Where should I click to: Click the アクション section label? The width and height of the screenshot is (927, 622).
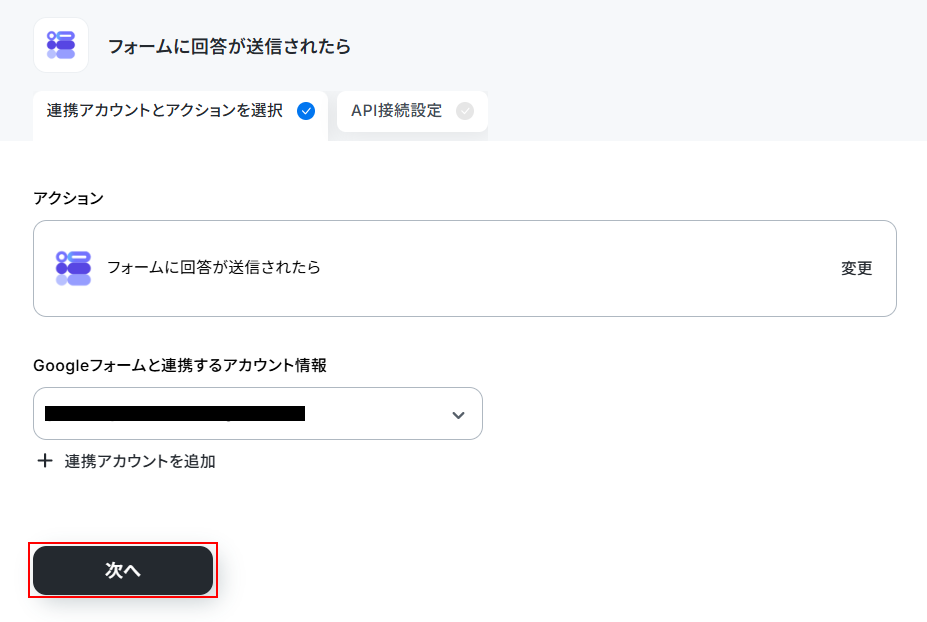69,198
